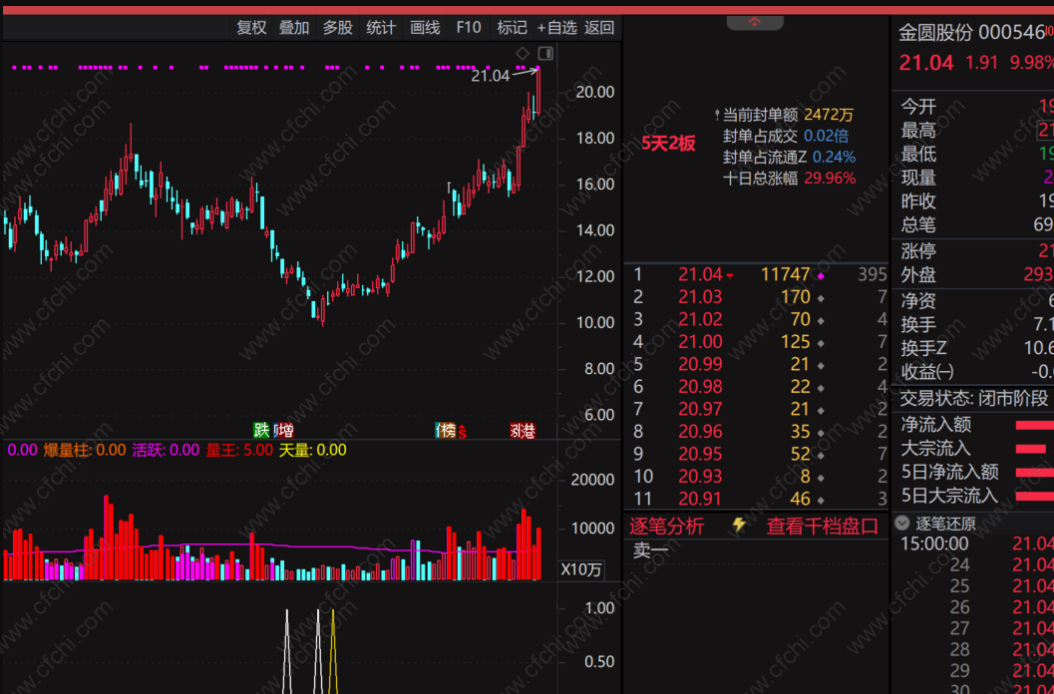Click the 5日大宗流入 label
This screenshot has width=1054, height=694.
[x=949, y=496]
